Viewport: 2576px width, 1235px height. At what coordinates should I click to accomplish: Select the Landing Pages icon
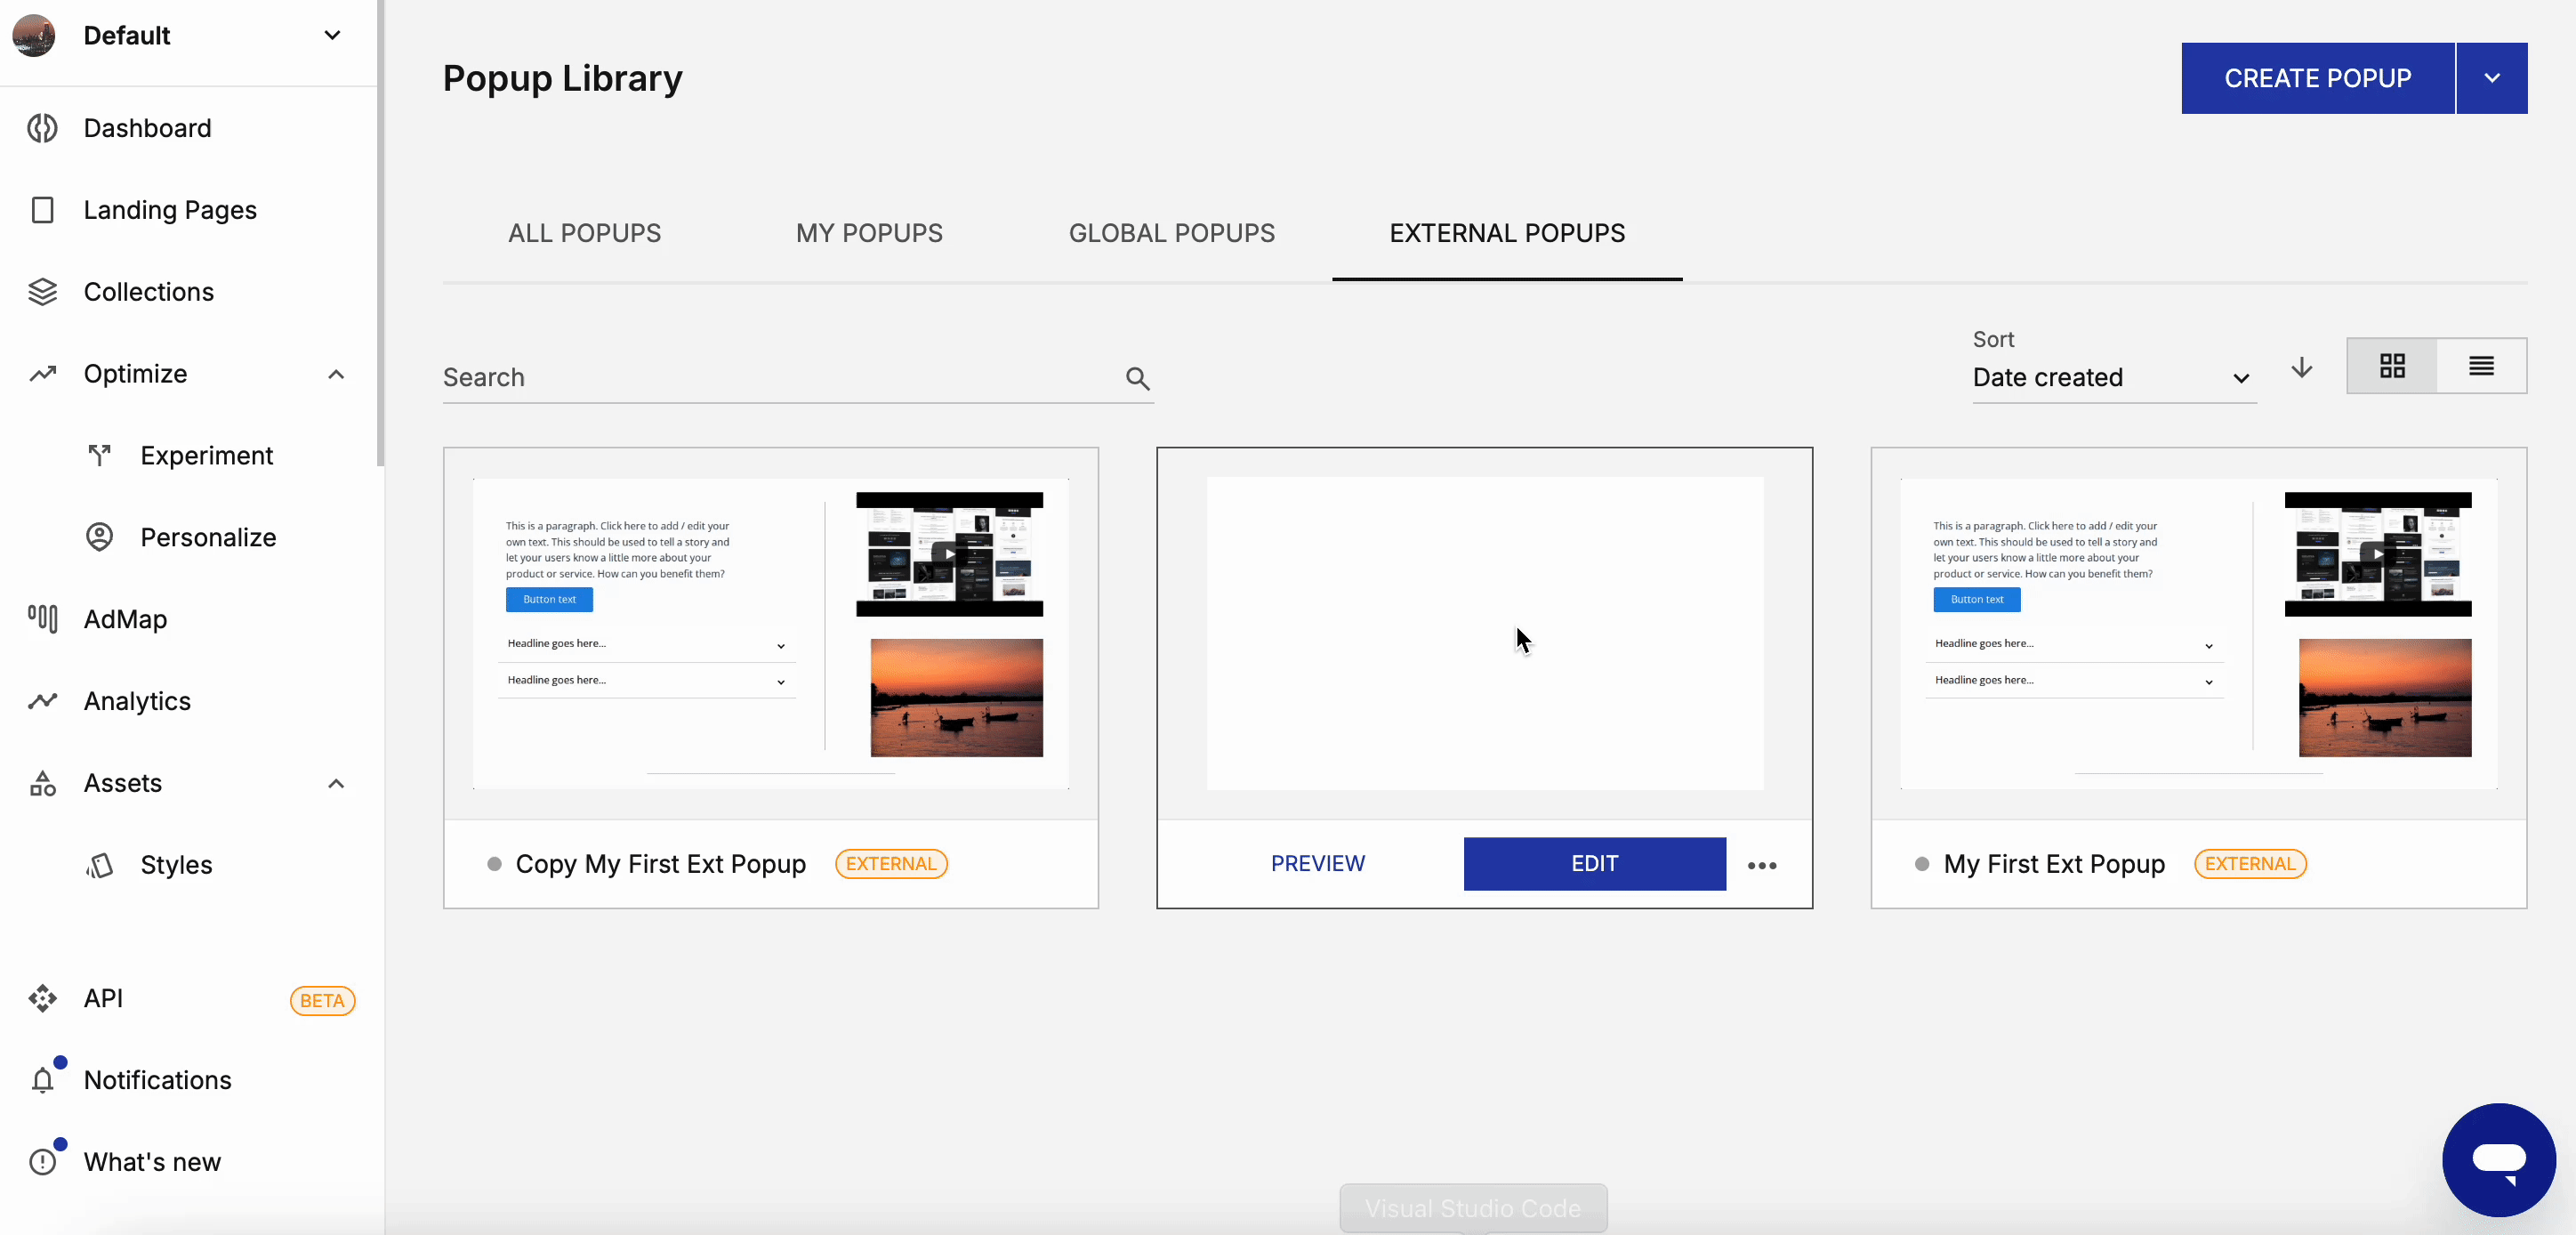44,210
